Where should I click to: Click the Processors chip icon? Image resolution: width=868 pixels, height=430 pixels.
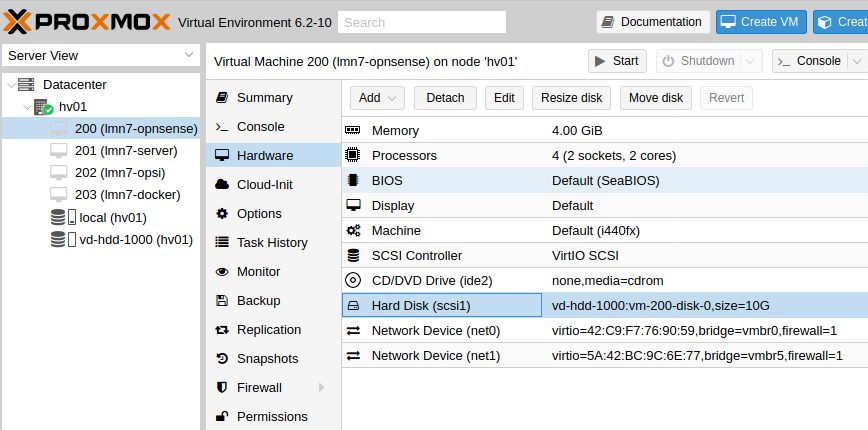[352, 156]
